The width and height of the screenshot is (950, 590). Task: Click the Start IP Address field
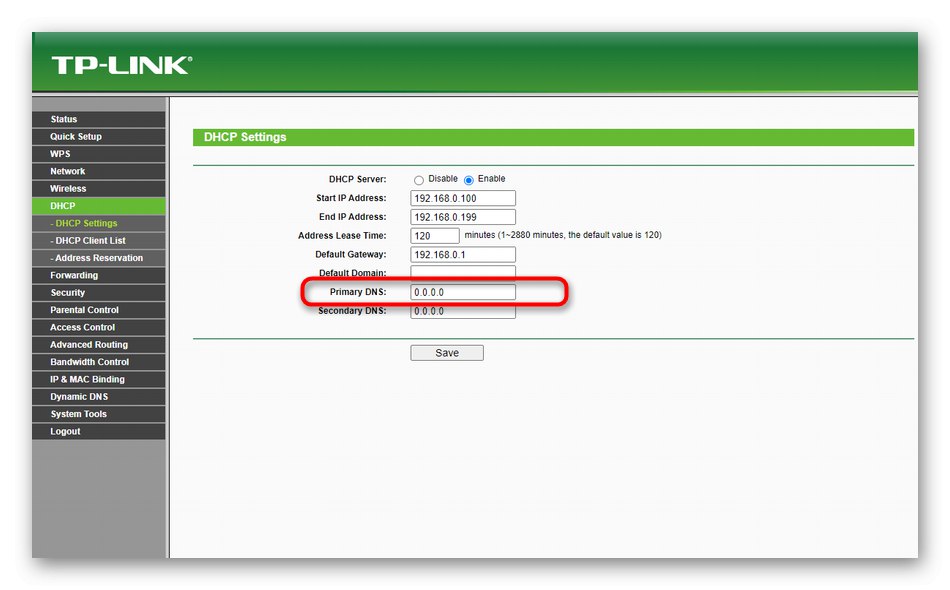coord(463,198)
